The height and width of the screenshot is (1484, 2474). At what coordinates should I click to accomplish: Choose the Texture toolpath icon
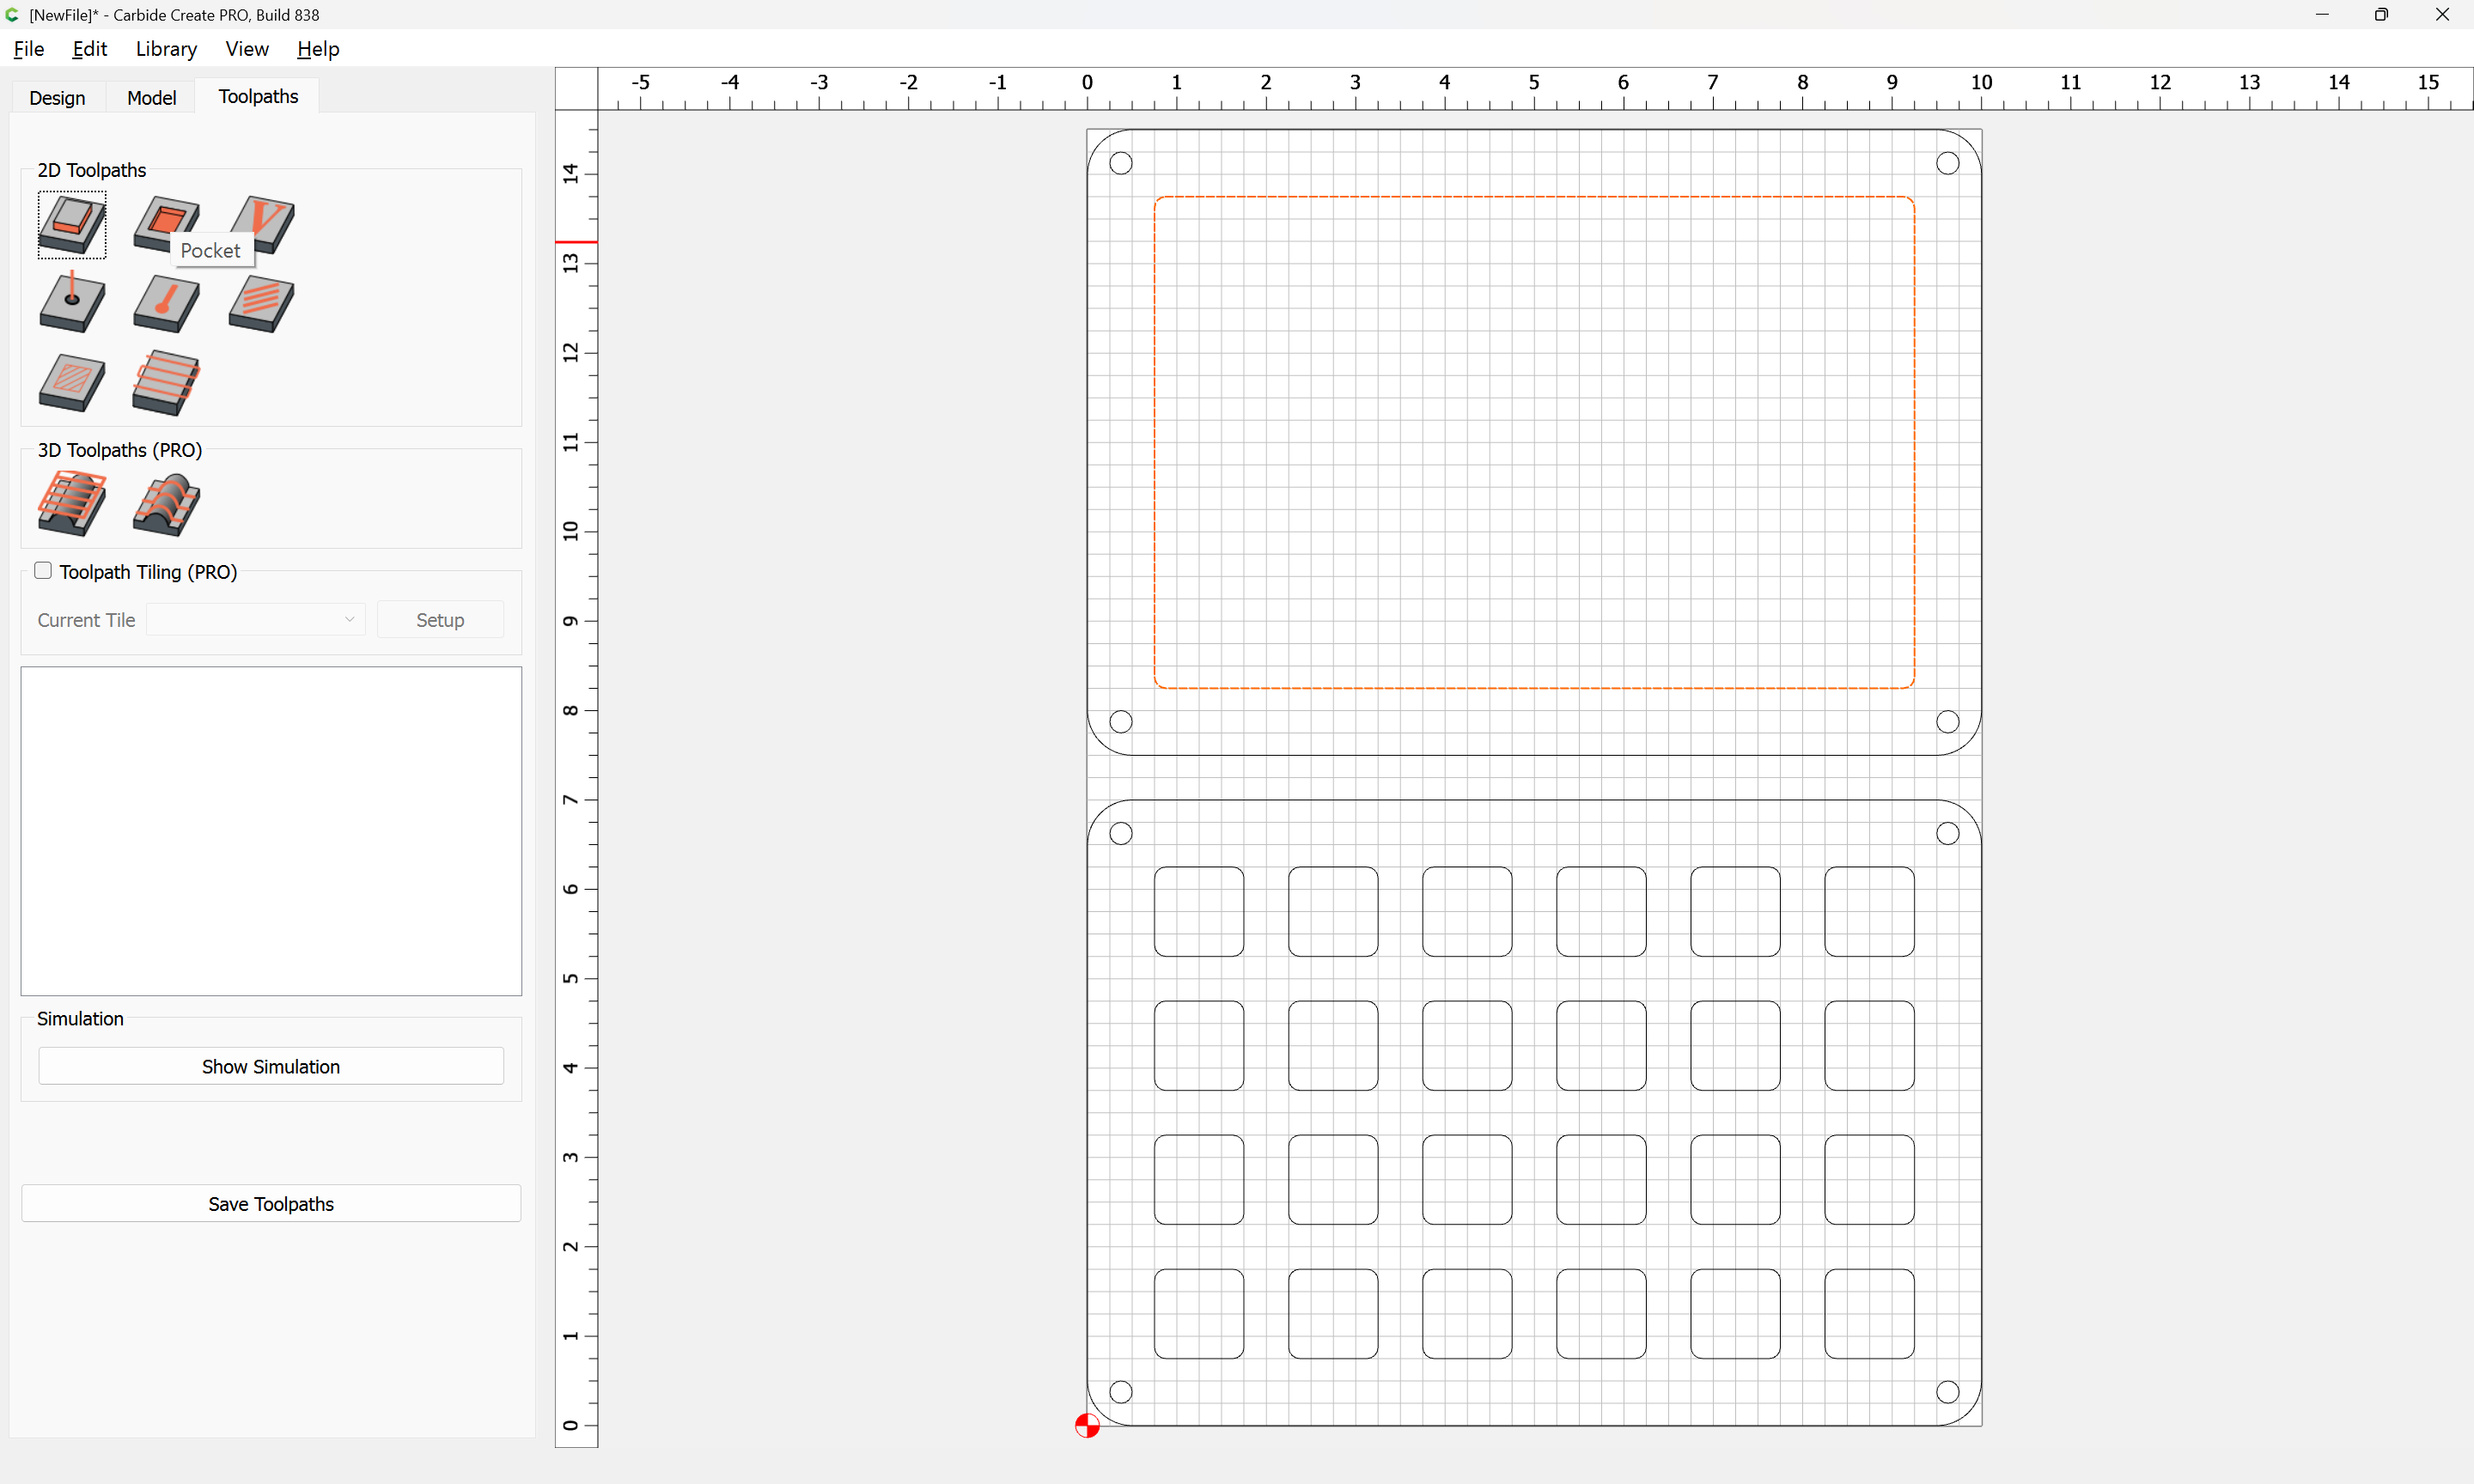click(262, 304)
